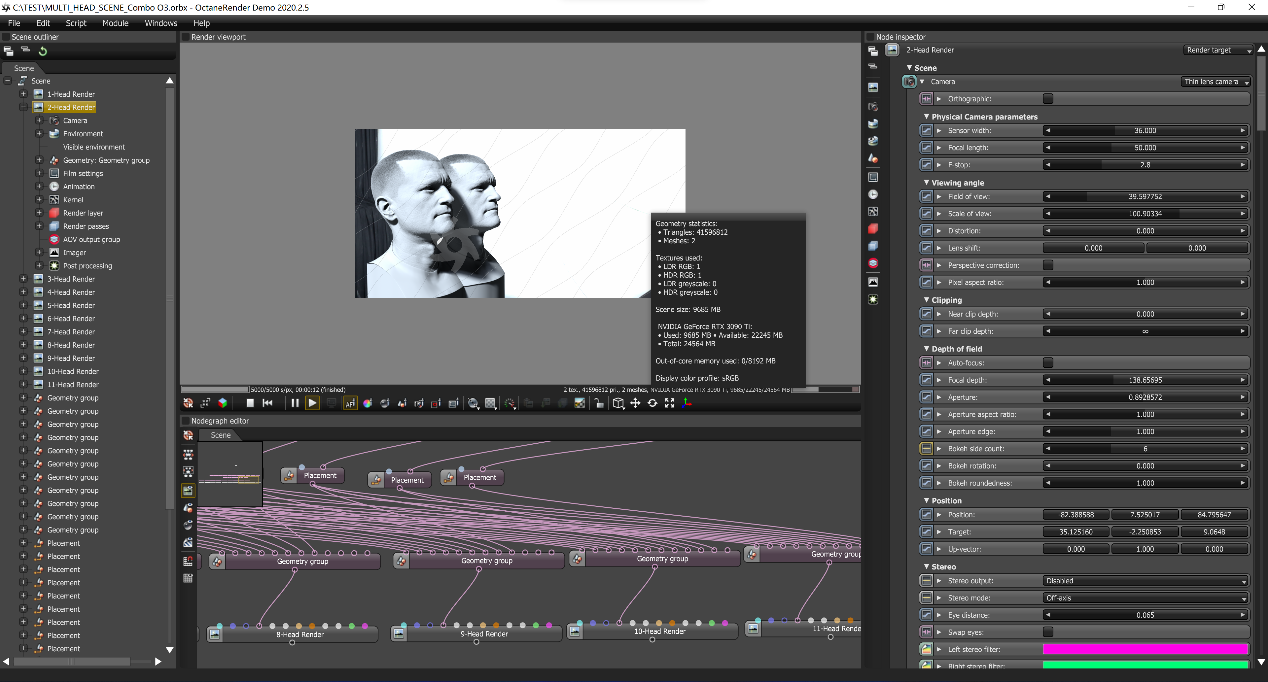
Task: Open the Module menu
Action: (115, 22)
